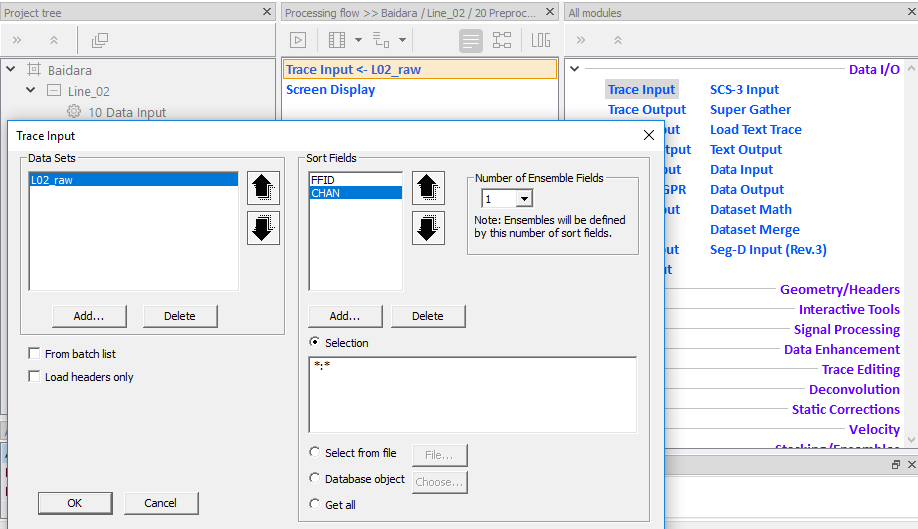
Task: Click Delete button under Data Sets
Action: 180,316
